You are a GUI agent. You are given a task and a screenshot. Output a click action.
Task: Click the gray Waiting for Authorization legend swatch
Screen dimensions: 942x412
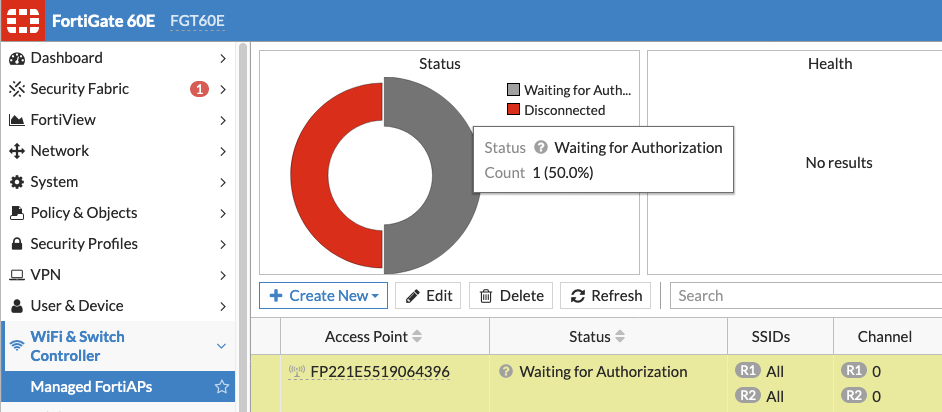click(513, 90)
